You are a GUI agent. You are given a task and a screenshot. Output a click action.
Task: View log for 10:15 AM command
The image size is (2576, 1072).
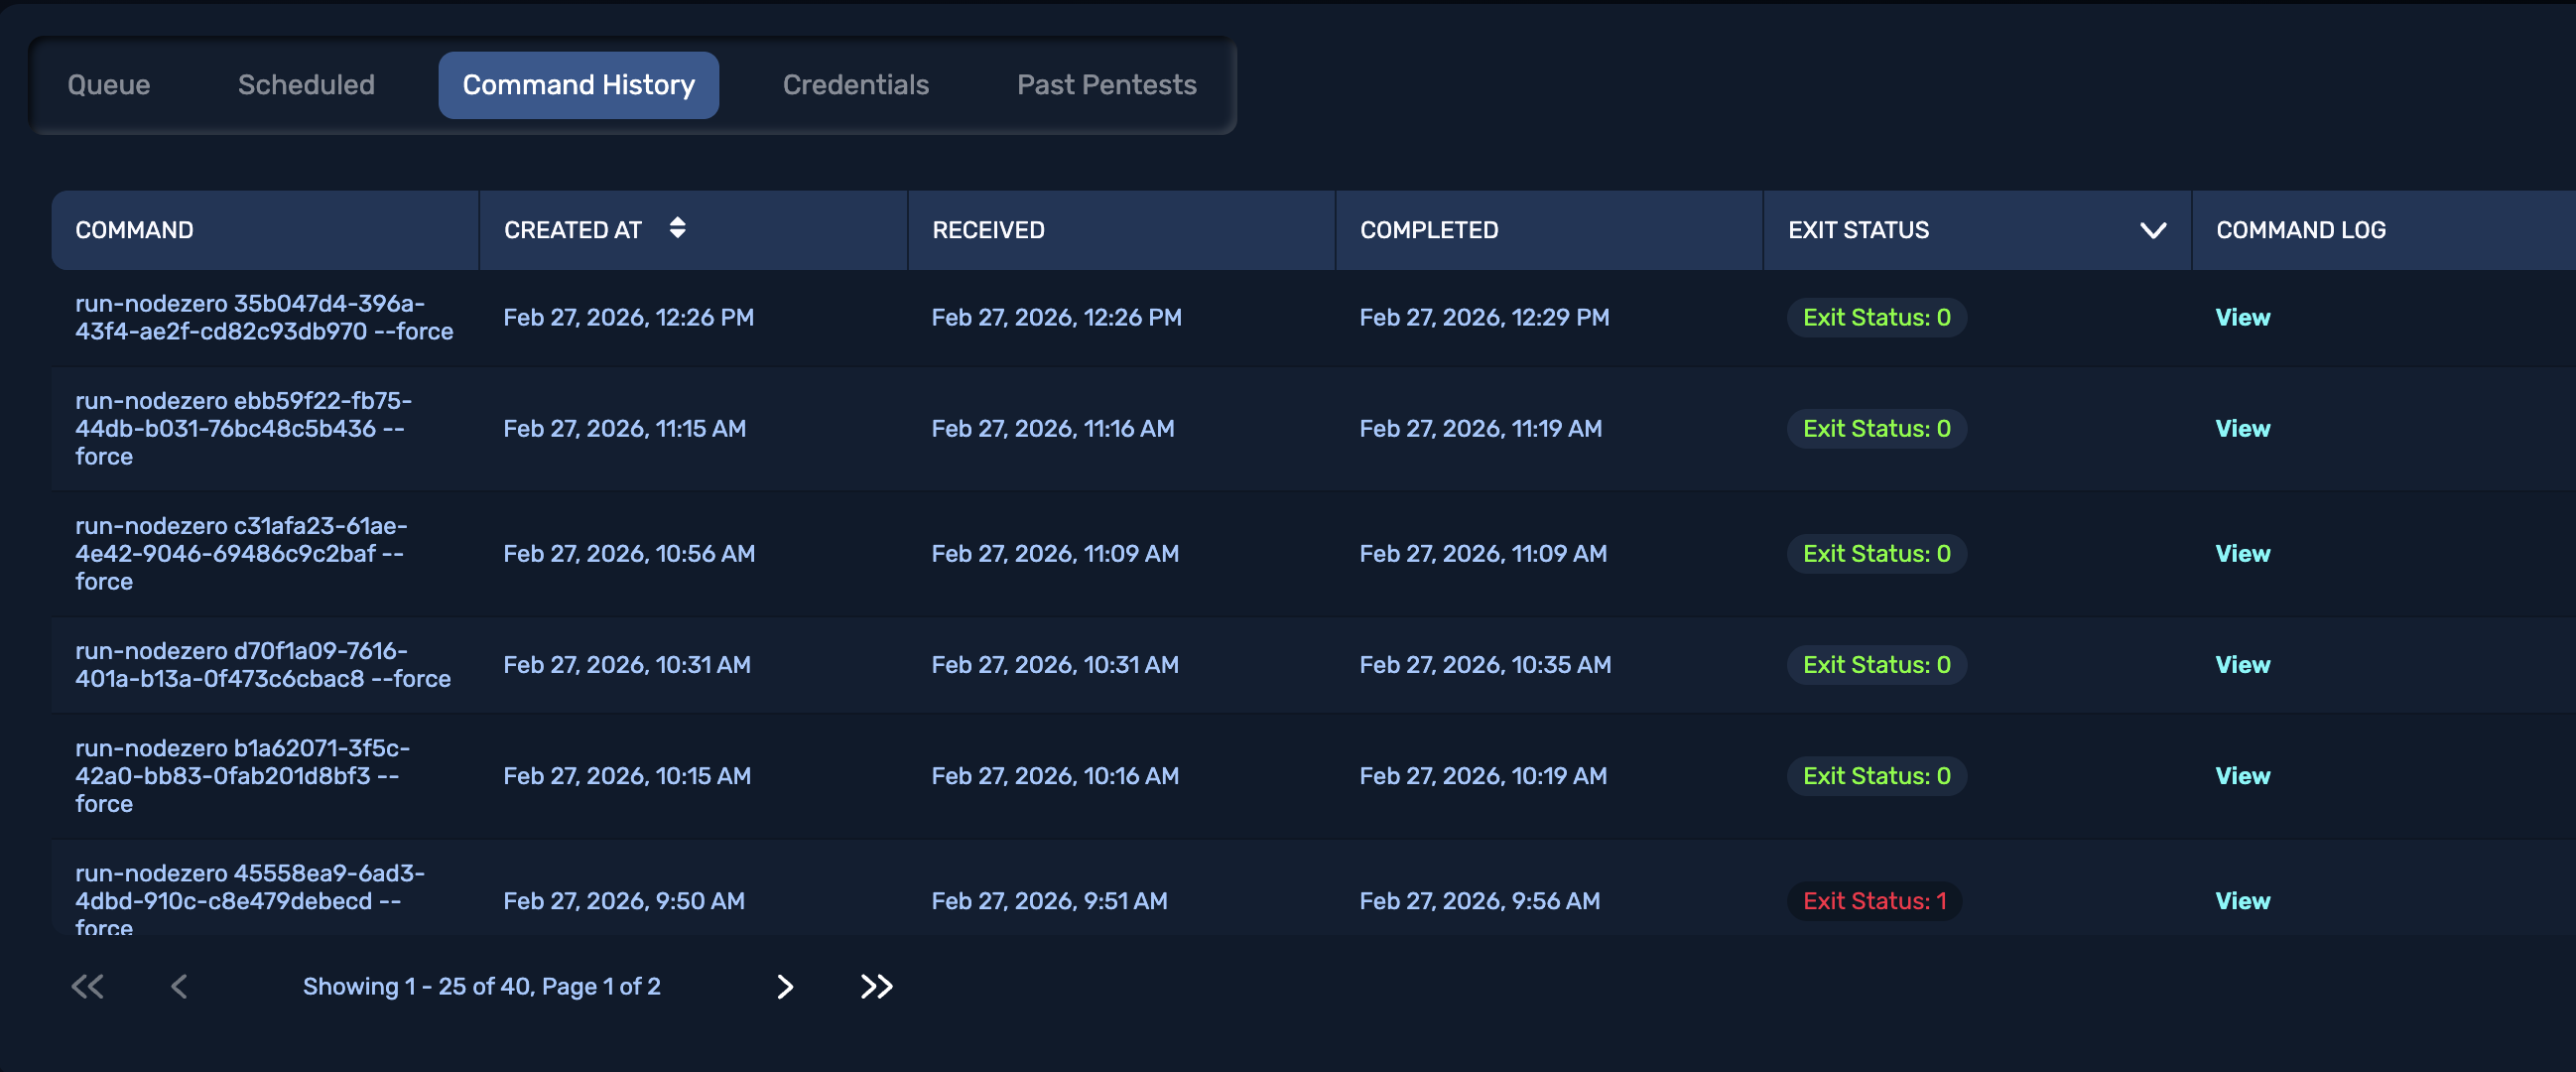[x=2242, y=776]
